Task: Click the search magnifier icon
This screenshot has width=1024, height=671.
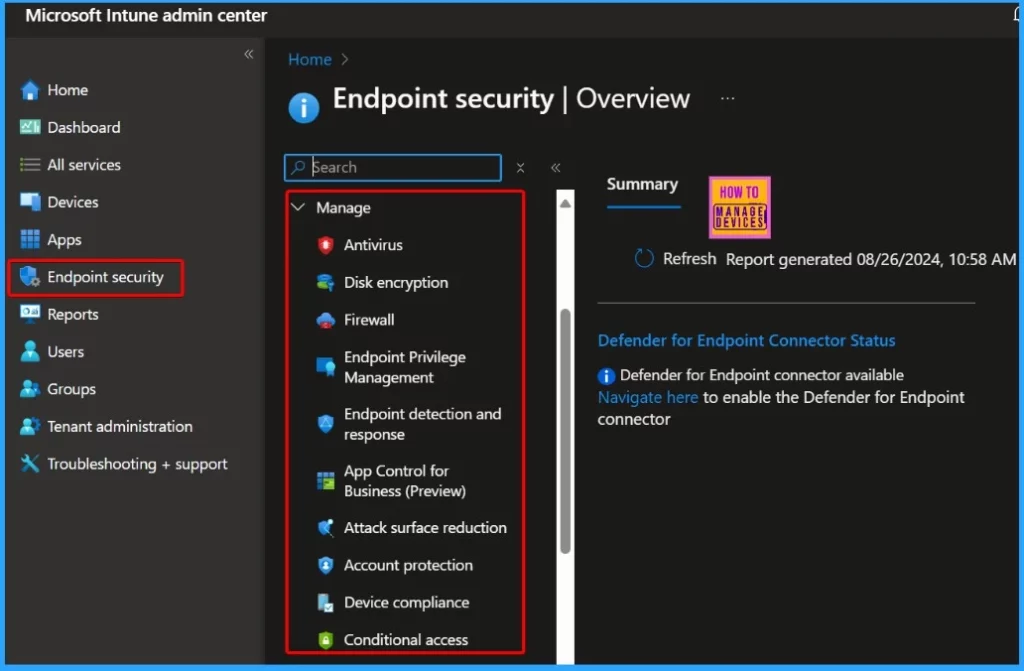Action: [298, 167]
